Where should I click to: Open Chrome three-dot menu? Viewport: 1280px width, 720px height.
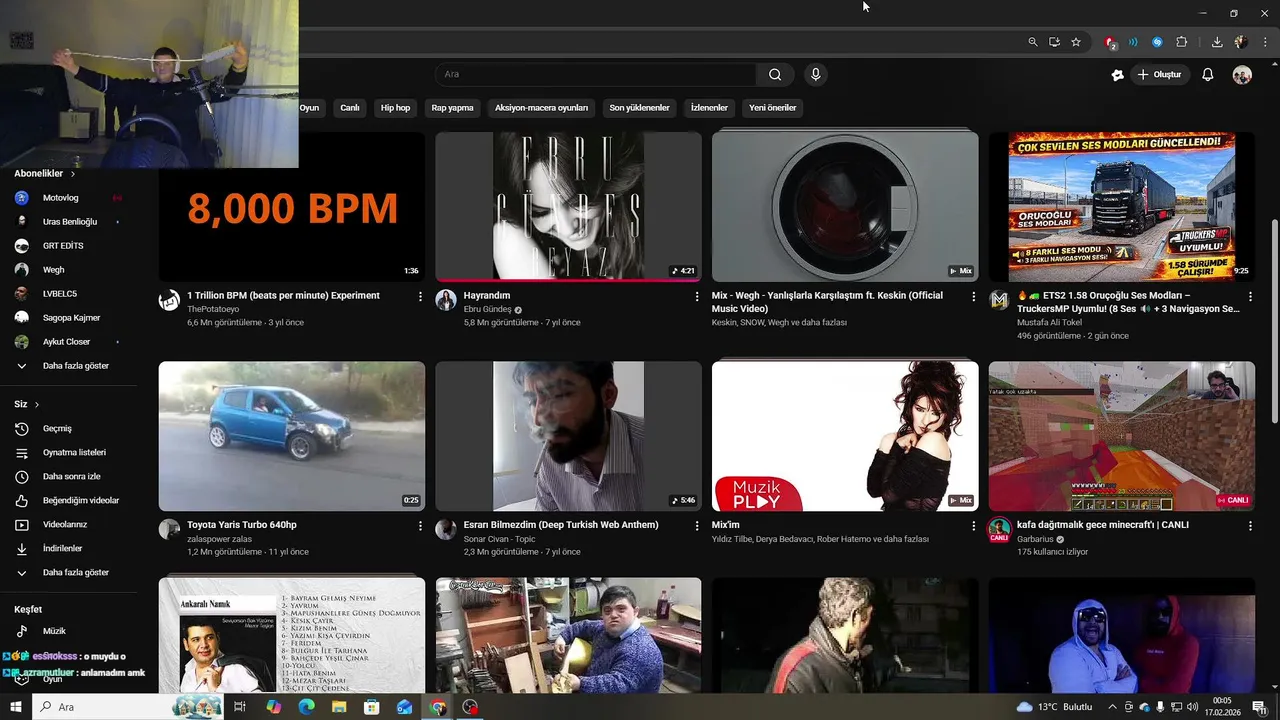coord(1264,42)
